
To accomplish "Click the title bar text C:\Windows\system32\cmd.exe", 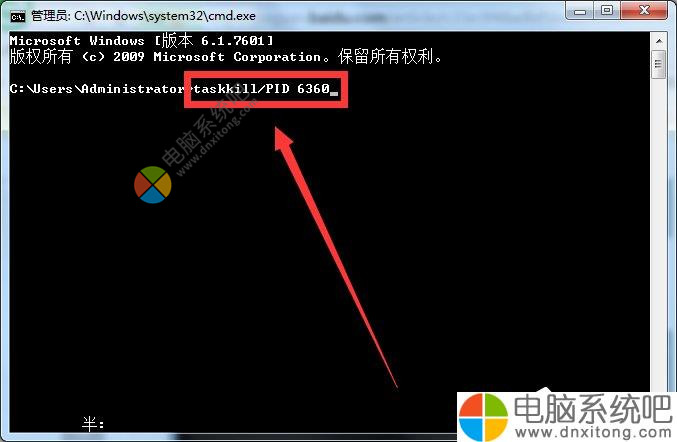I will (165, 16).
